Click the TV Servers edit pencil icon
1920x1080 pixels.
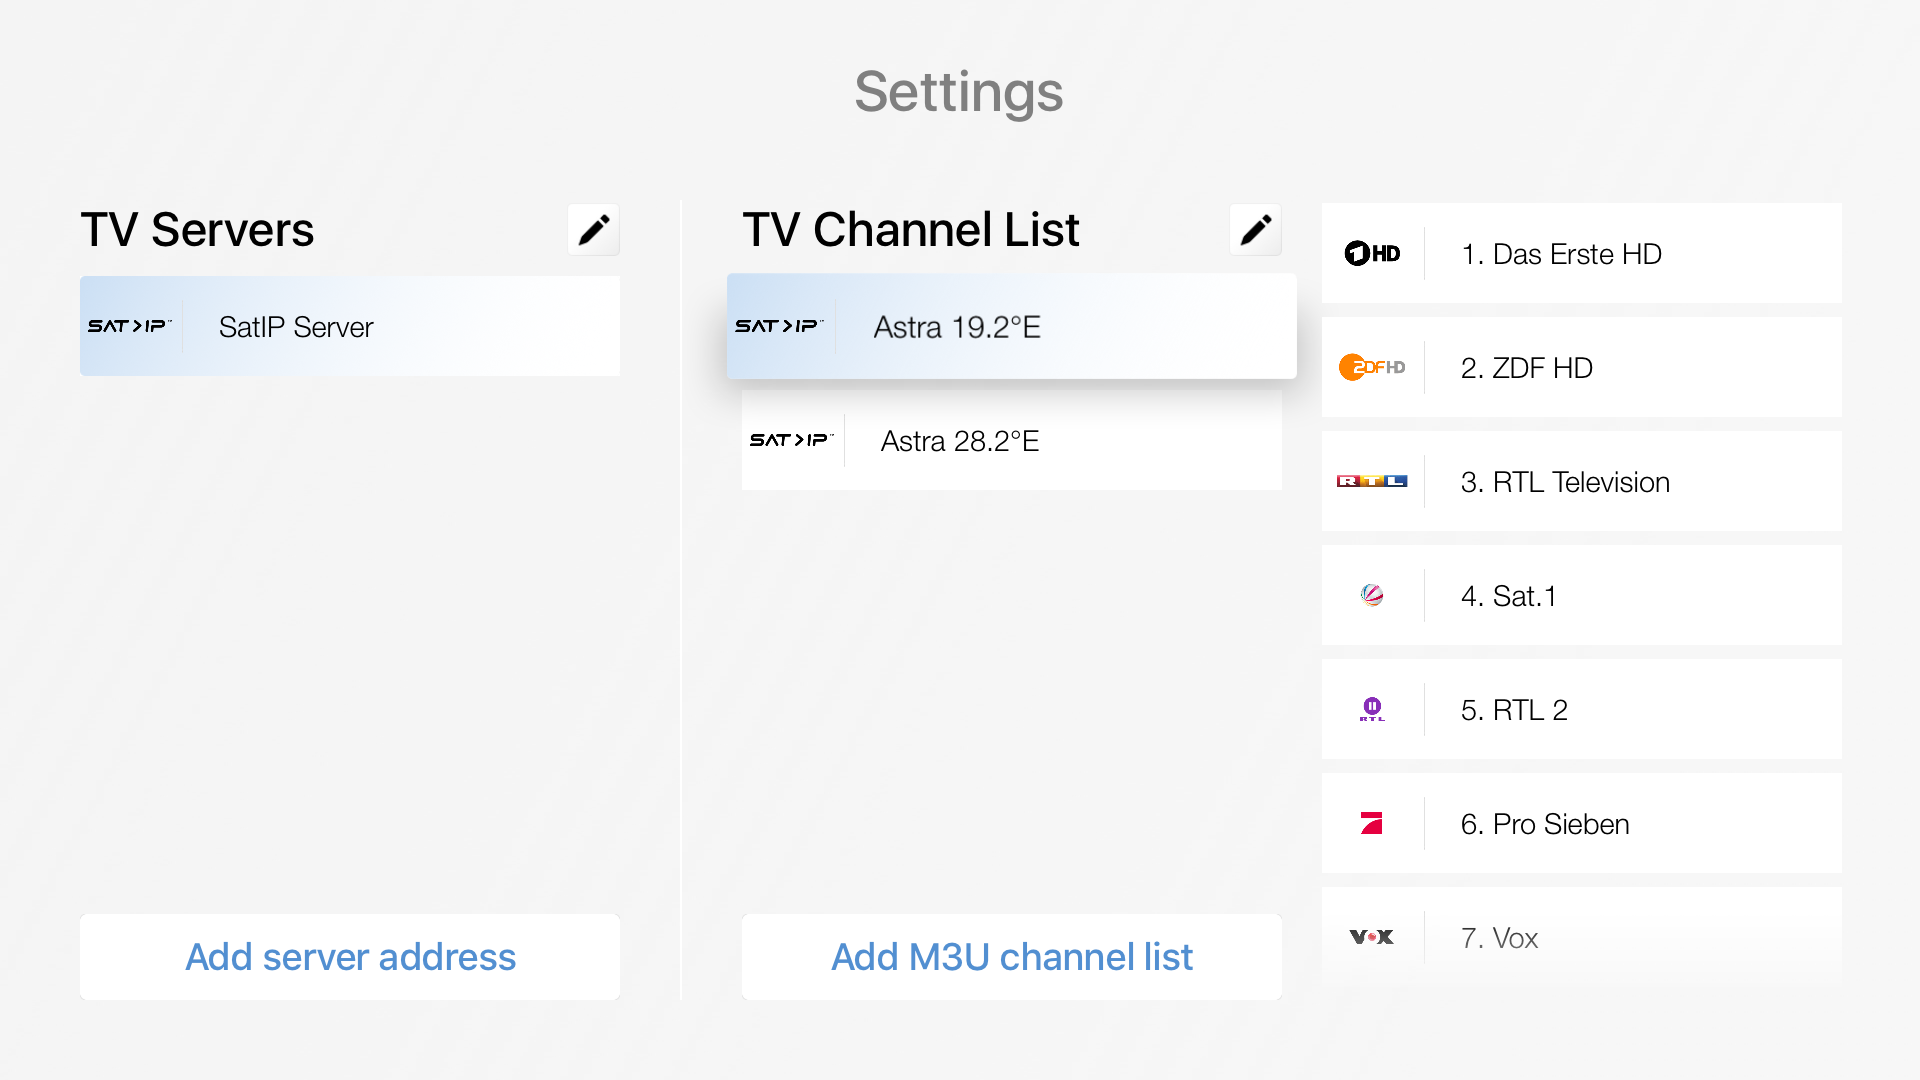point(593,230)
